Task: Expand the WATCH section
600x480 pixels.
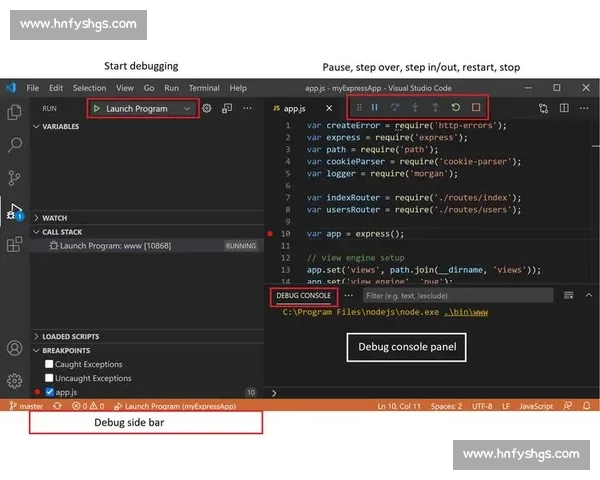Action: [51, 218]
